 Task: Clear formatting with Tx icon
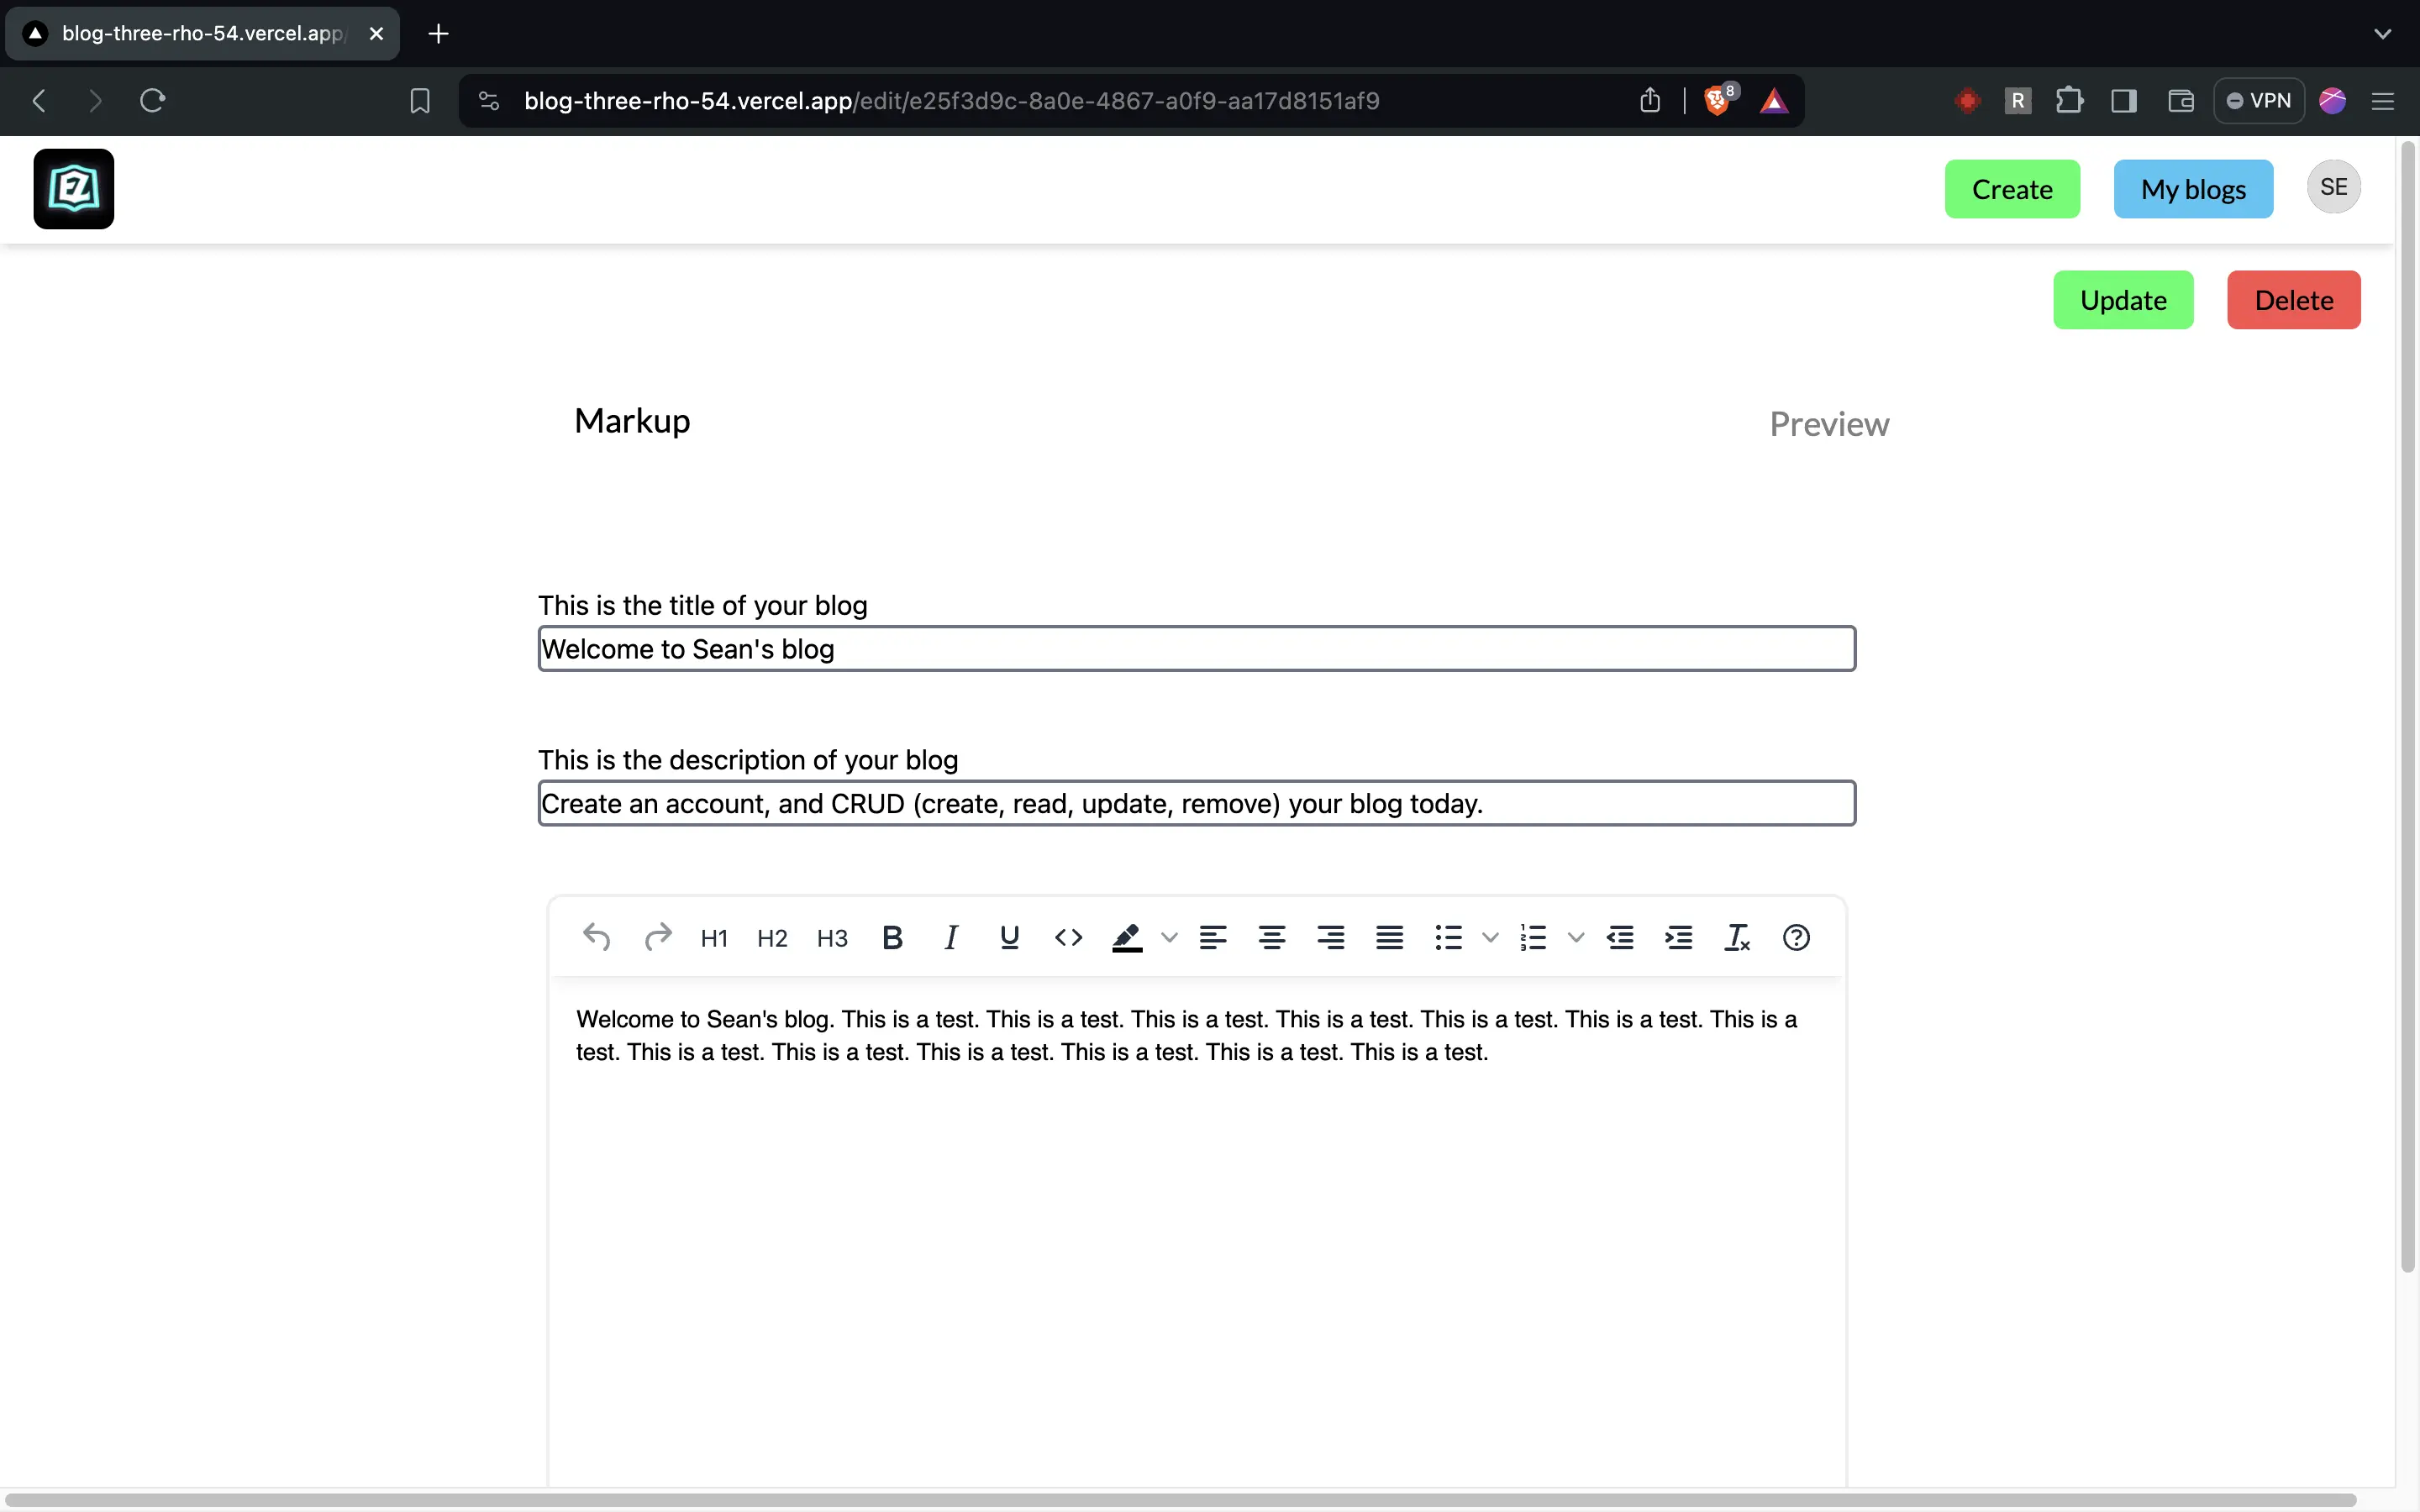pos(1737,937)
